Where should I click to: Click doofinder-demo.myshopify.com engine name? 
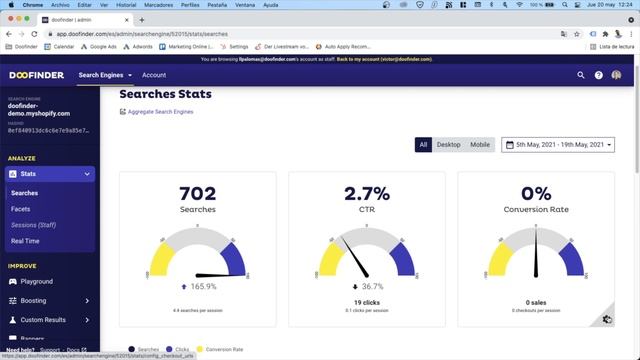tap(39, 109)
